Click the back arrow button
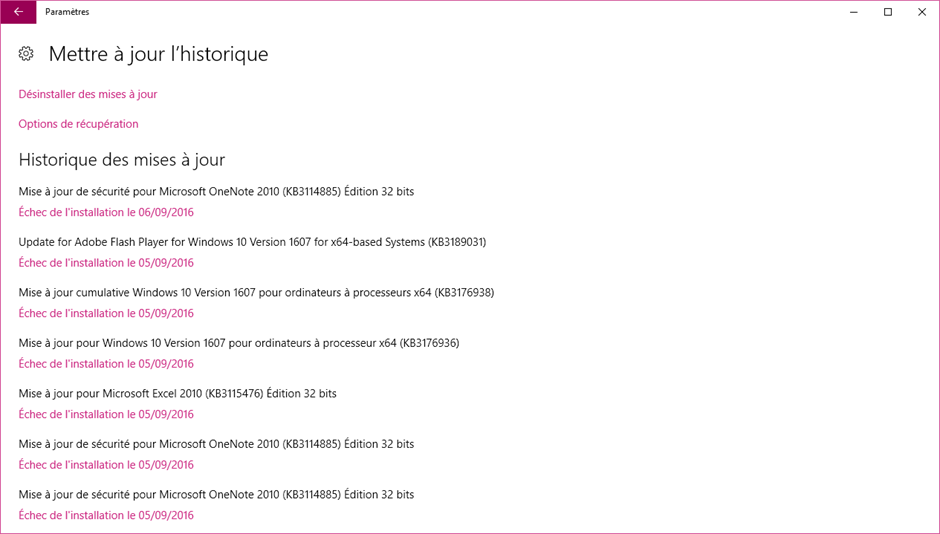The image size is (940, 534). [x=19, y=12]
